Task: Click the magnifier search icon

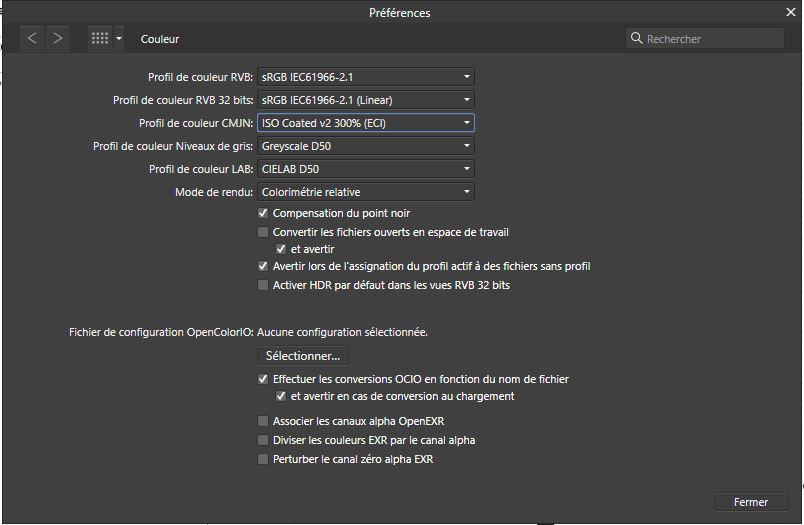Action: coord(636,38)
